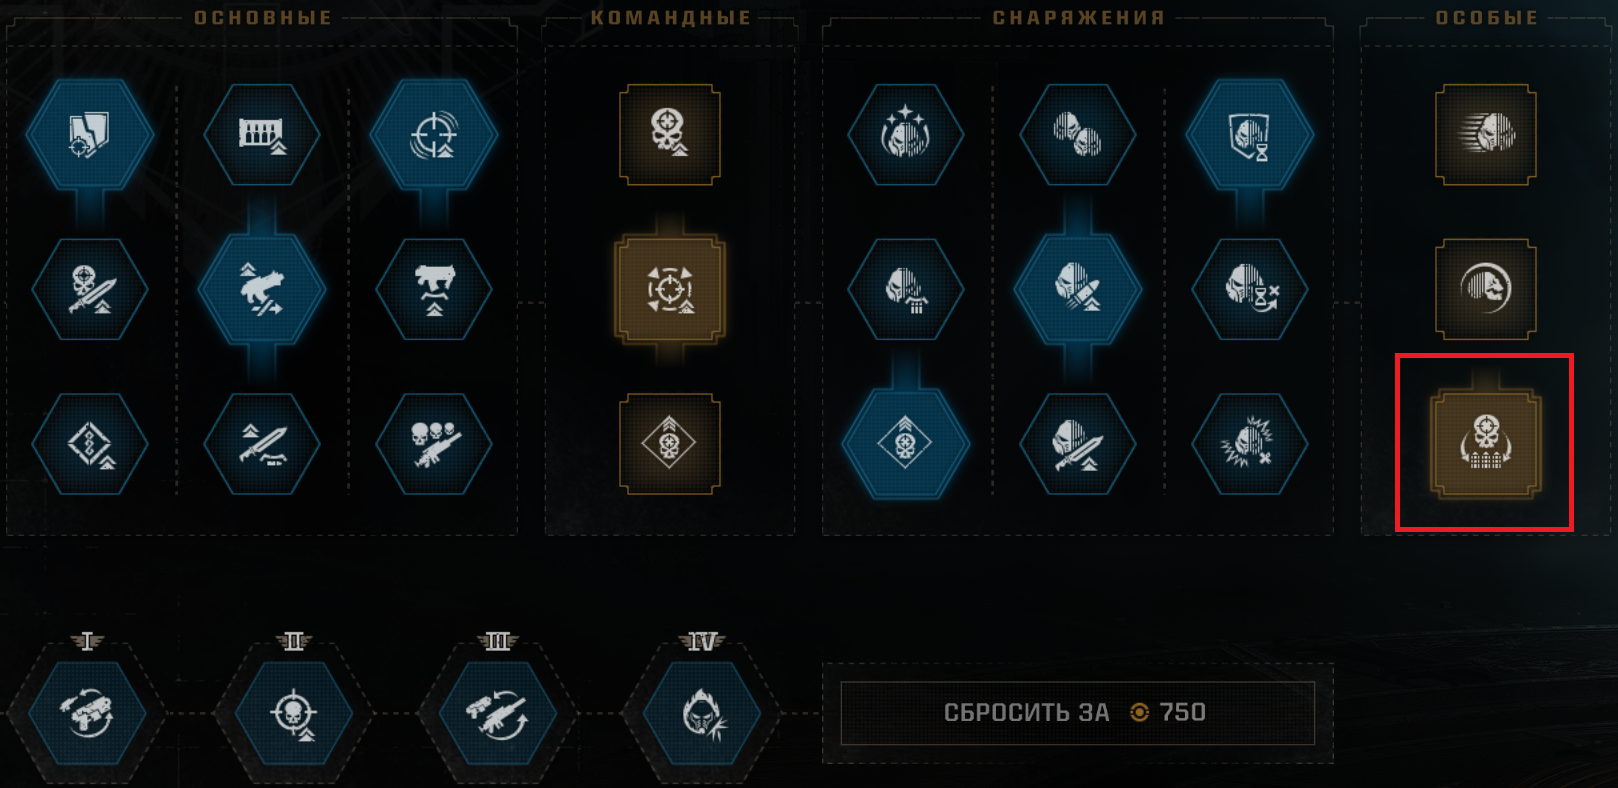Select the diamond skull perk in КОМАНДНЫЕ

(670, 444)
